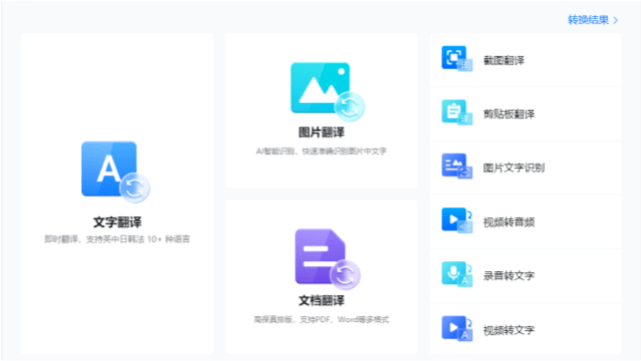Click the 图片翻译 title text
Image resolution: width=641 pixels, height=361 pixels.
(x=321, y=132)
